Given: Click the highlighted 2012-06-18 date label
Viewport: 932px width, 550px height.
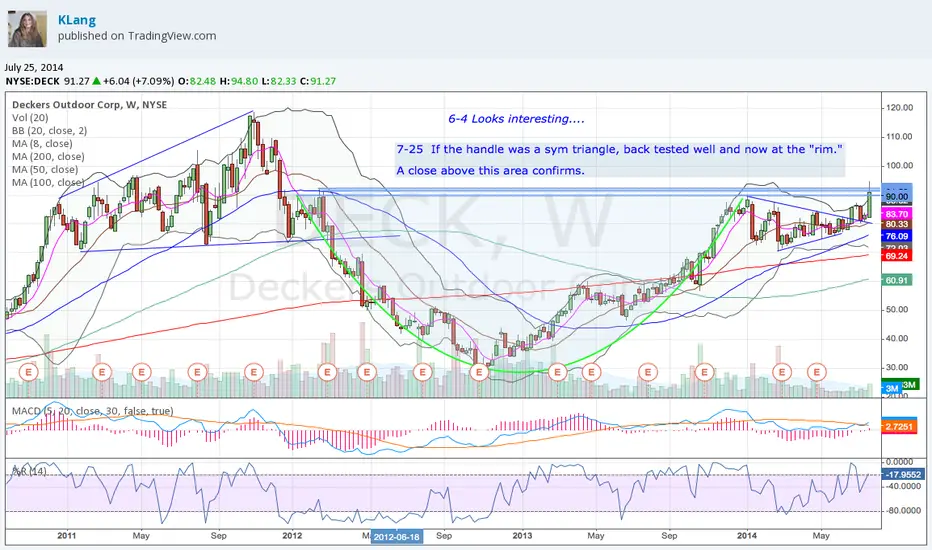Looking at the screenshot, I should 396,536.
